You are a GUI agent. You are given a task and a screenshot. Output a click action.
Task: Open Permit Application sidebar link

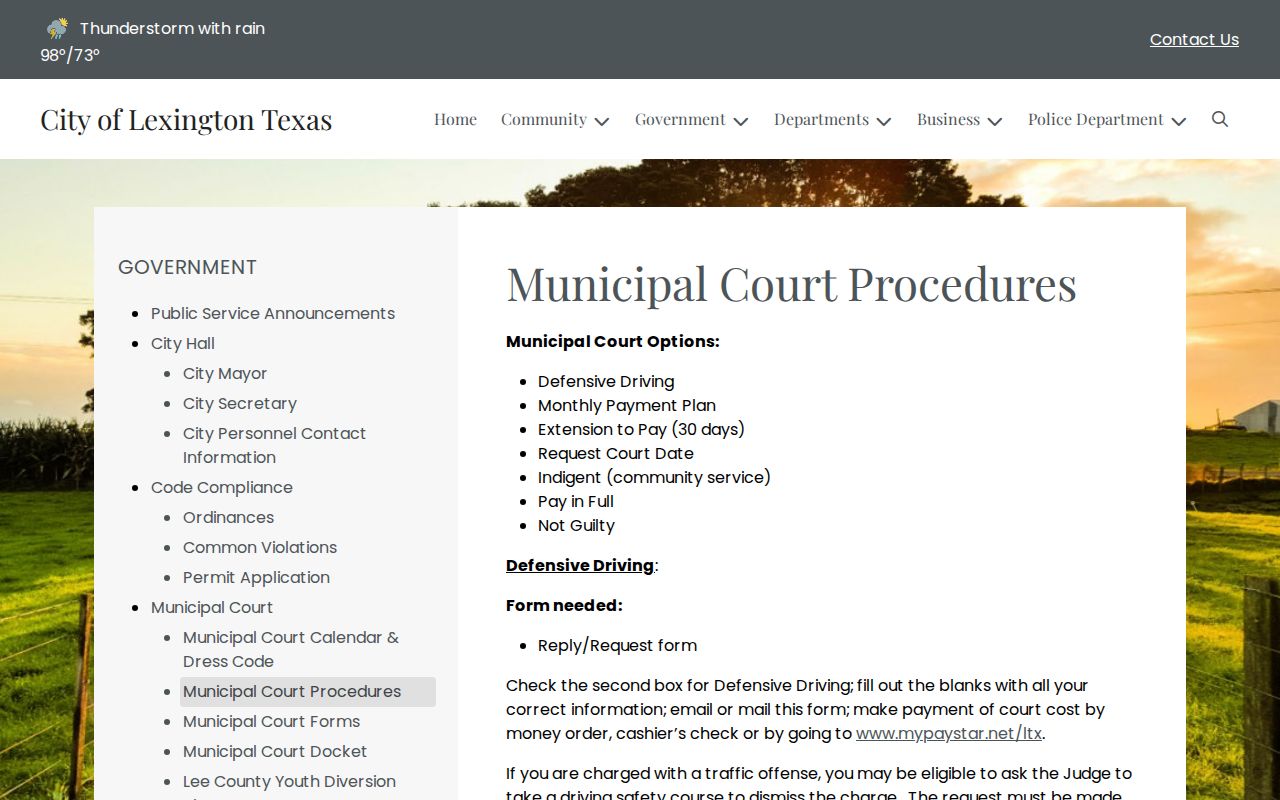(256, 577)
